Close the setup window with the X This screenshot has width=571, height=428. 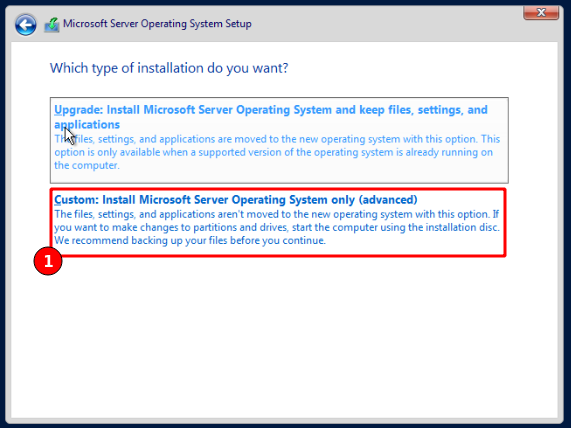click(x=541, y=12)
